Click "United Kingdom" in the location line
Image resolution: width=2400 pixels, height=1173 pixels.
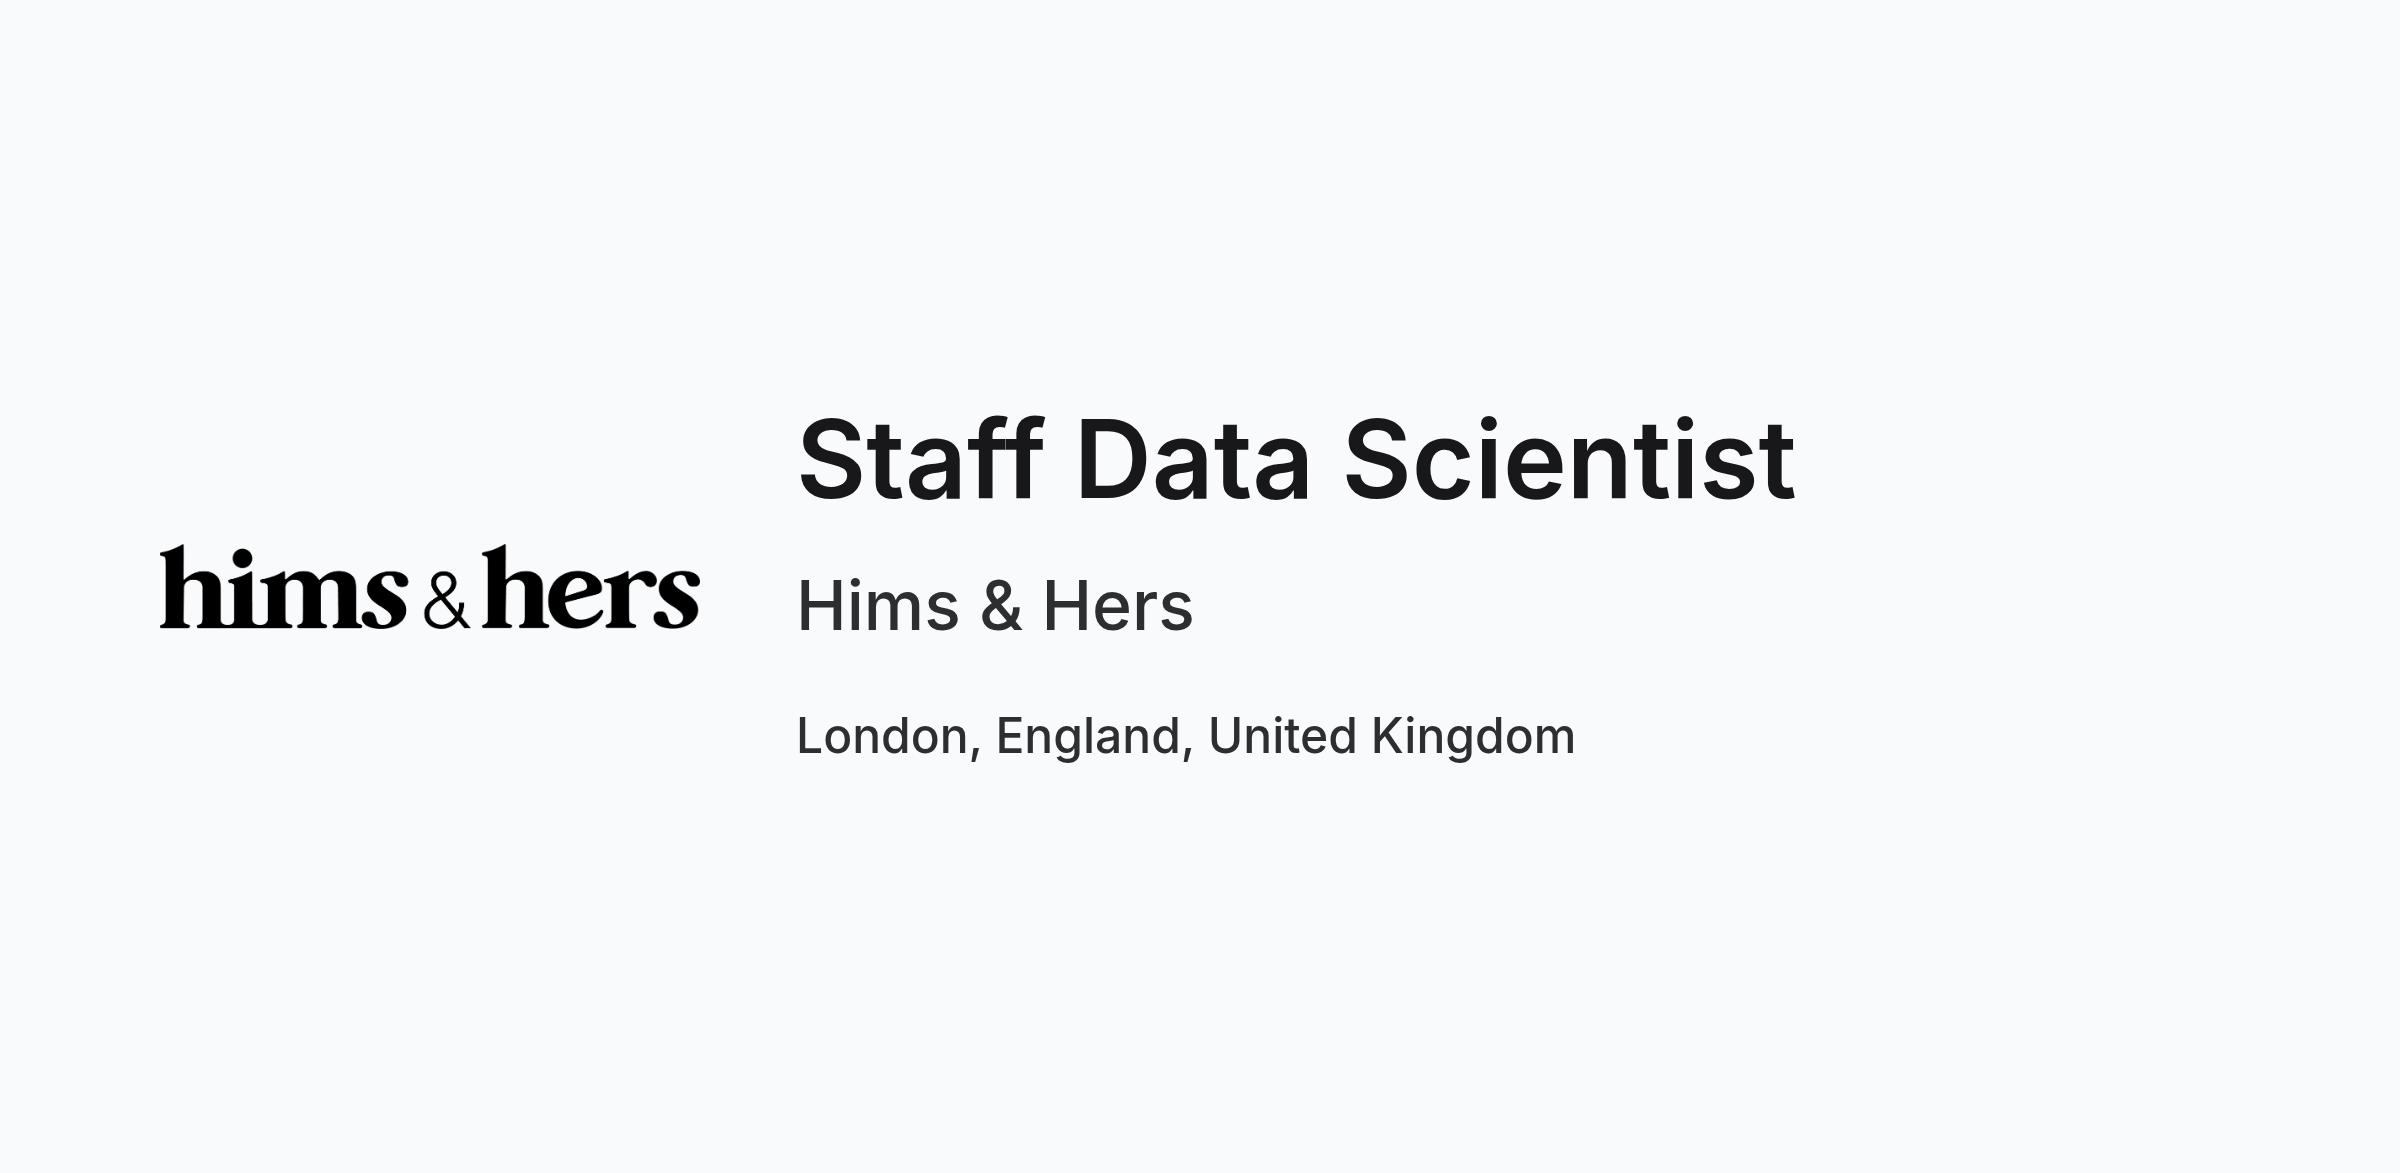[x=1392, y=738]
